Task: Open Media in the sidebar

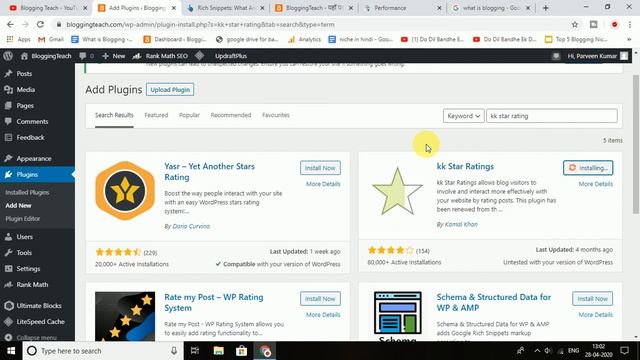Action: [x=25, y=90]
